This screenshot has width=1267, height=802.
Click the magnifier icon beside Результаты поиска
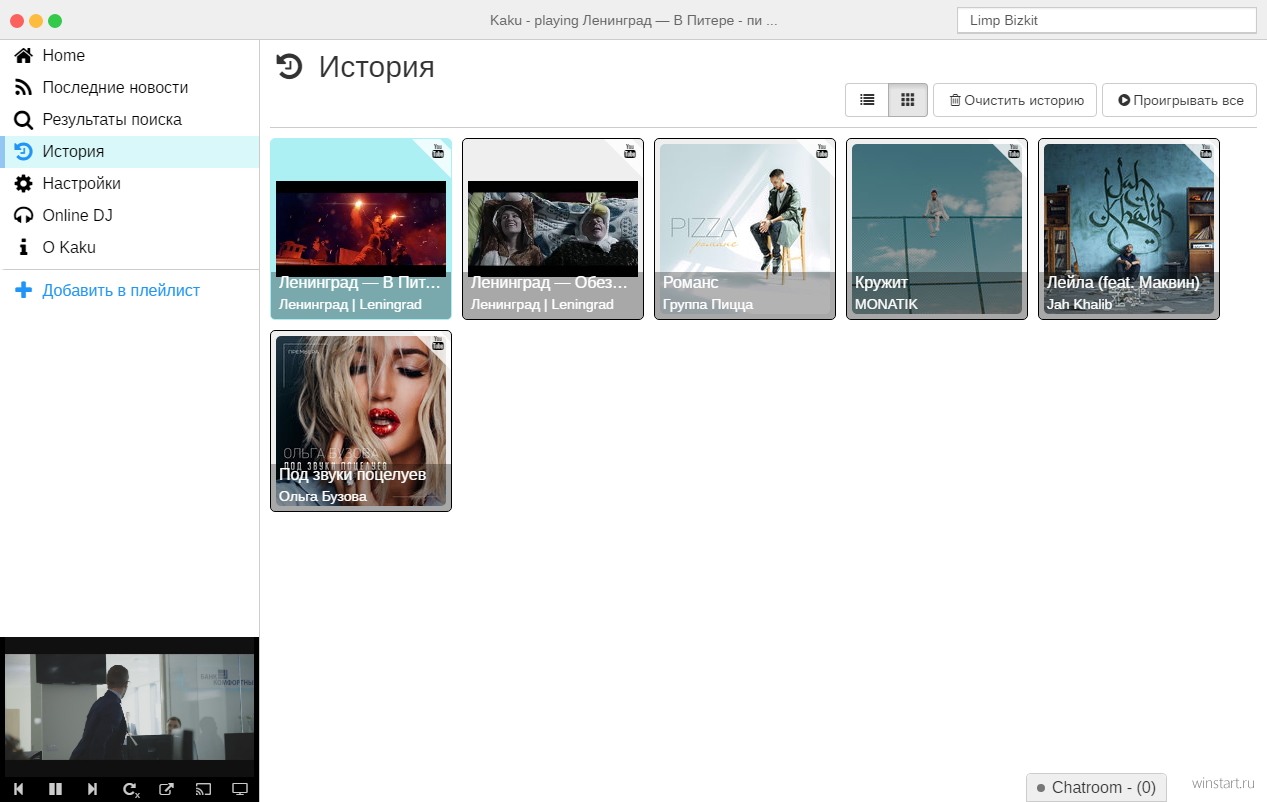[23, 120]
